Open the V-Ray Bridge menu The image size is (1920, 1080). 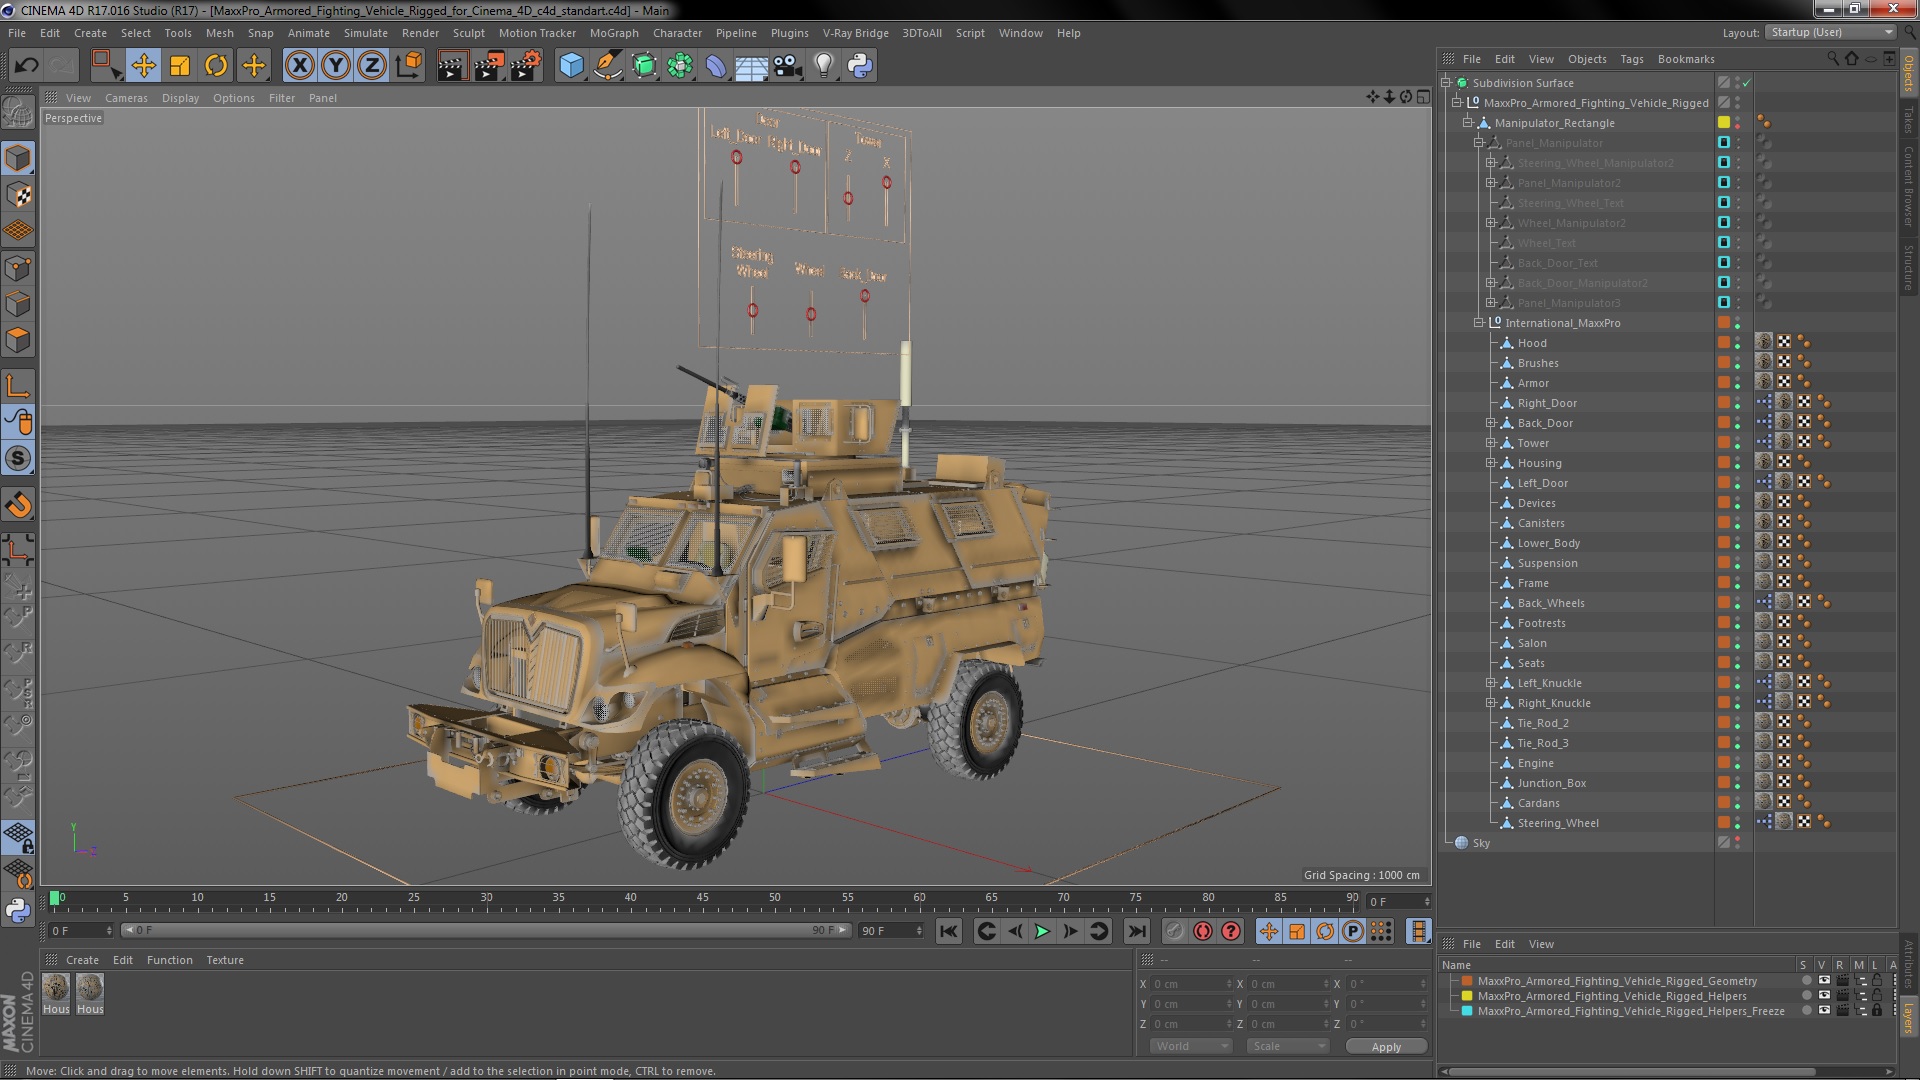pos(855,33)
